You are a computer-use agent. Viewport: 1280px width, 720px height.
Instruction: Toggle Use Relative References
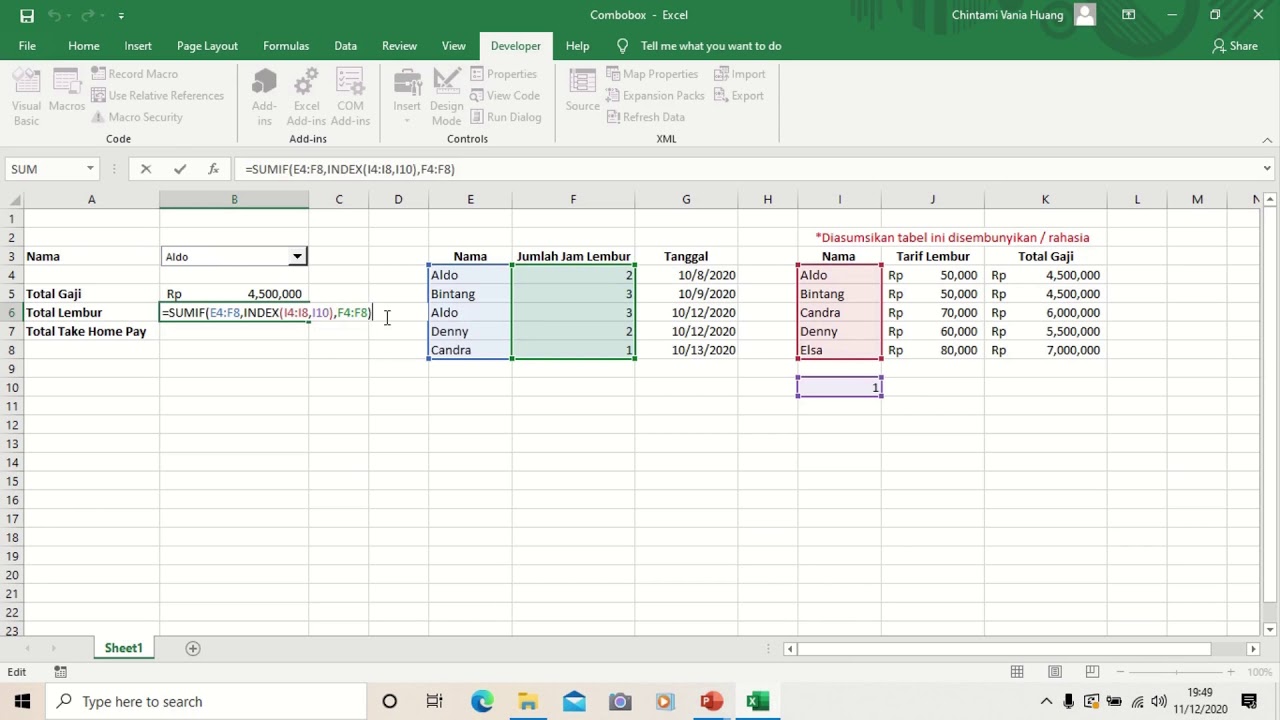[x=157, y=96]
